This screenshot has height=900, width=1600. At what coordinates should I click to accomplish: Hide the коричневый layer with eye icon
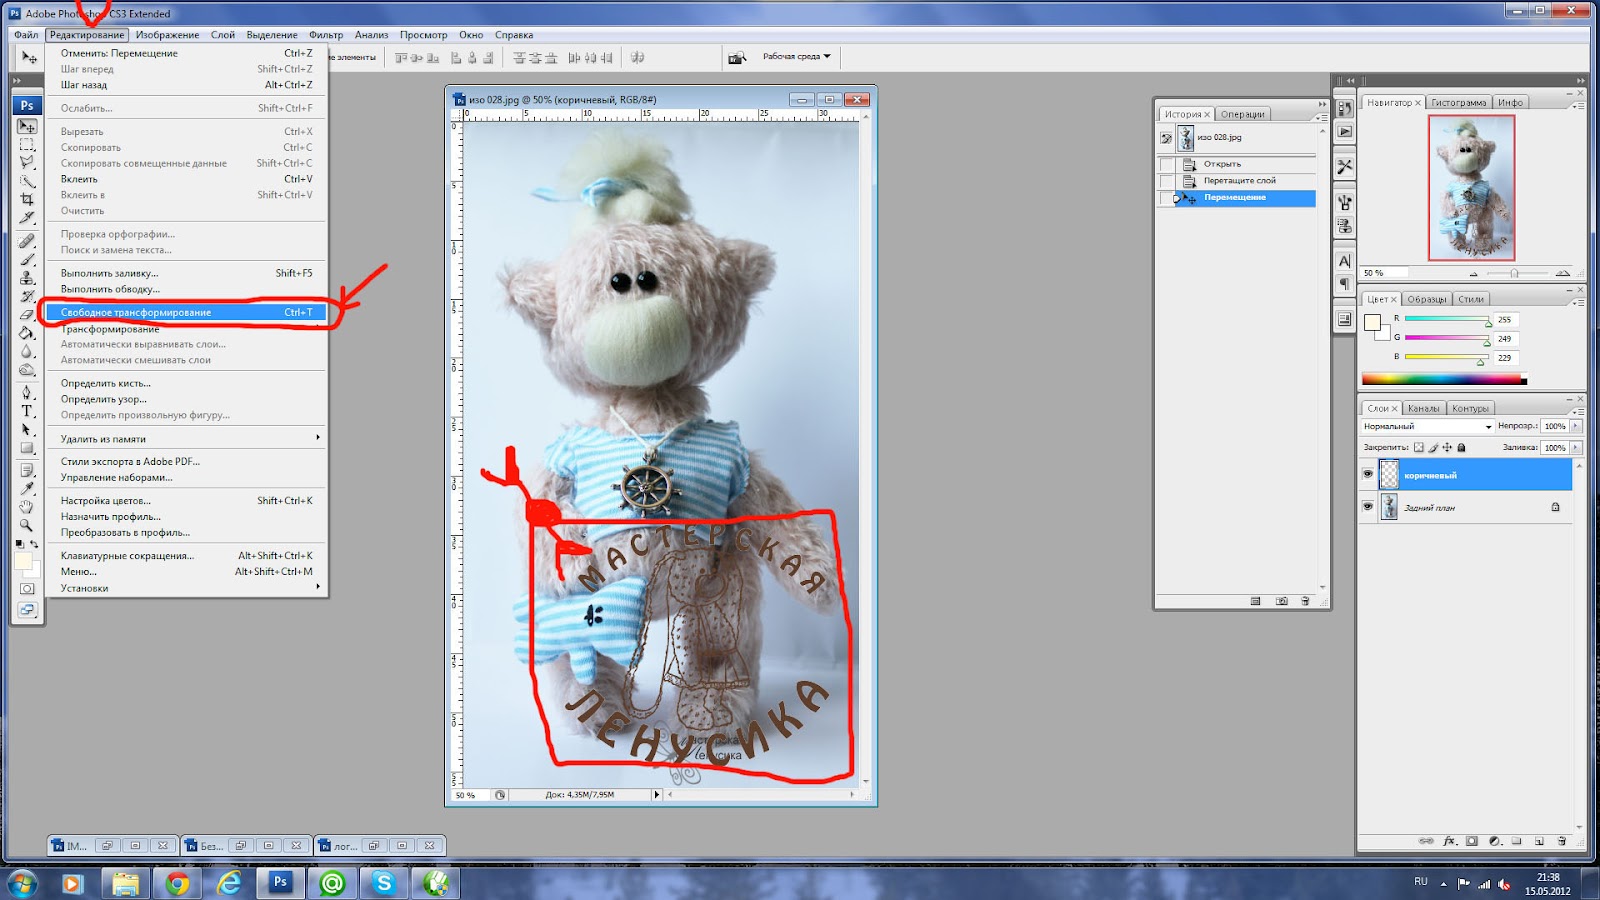pos(1368,475)
